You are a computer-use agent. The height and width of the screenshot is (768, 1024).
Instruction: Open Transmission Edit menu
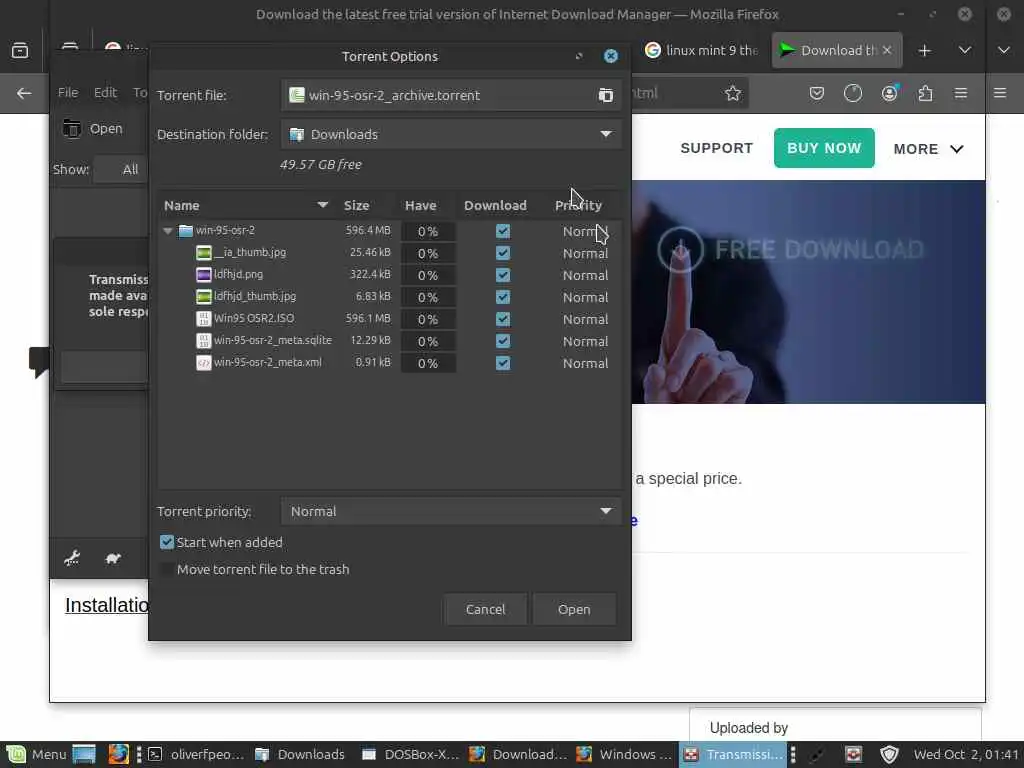point(105,92)
